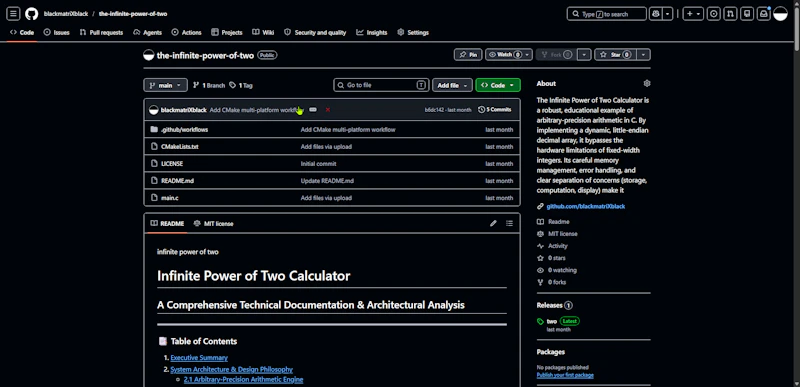Click the 1 Branch link
The image size is (800, 387).
click(x=209, y=85)
